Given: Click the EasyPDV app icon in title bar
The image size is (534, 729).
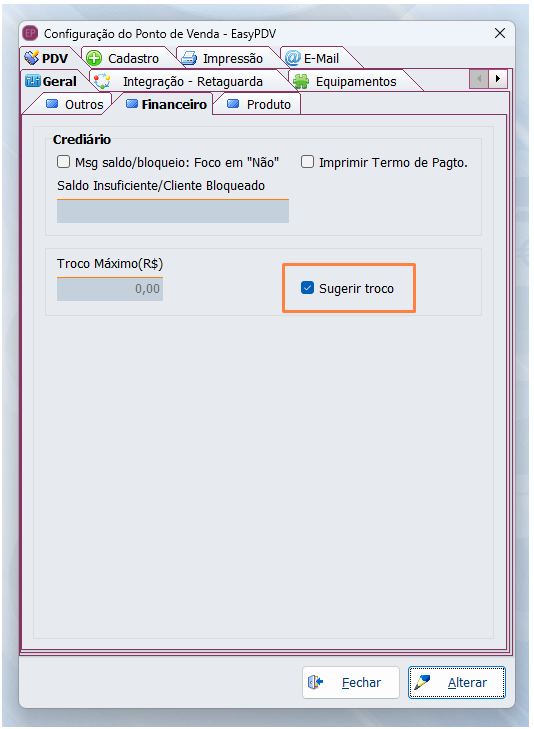Looking at the screenshot, I should click(x=30, y=33).
